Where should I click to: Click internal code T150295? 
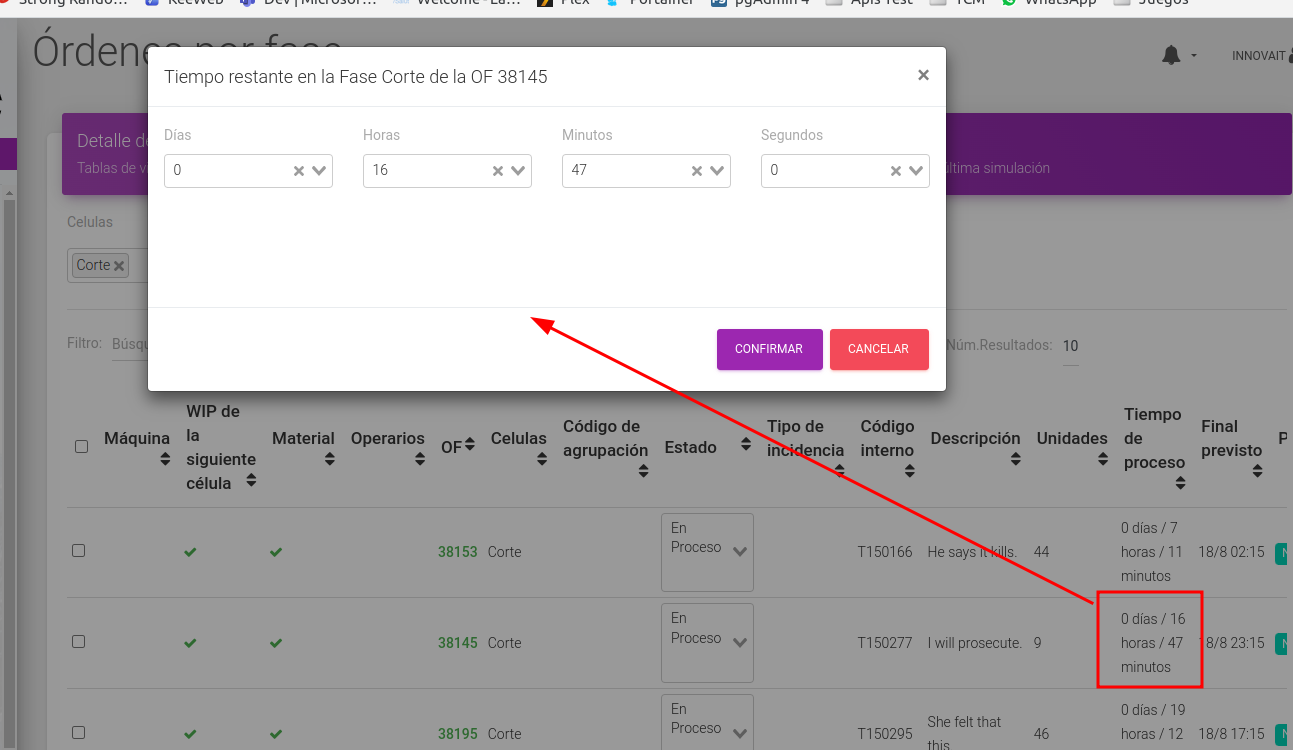[x=885, y=734]
